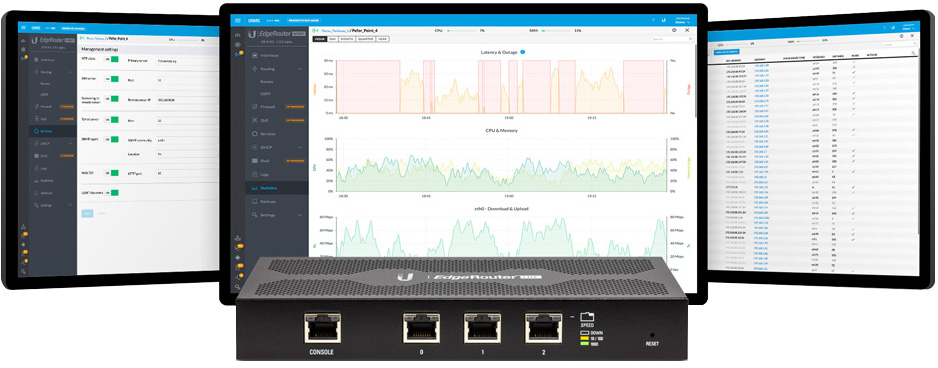Open Routes submenu item in center sidebar
The height and width of the screenshot is (368, 938).
coord(266,81)
